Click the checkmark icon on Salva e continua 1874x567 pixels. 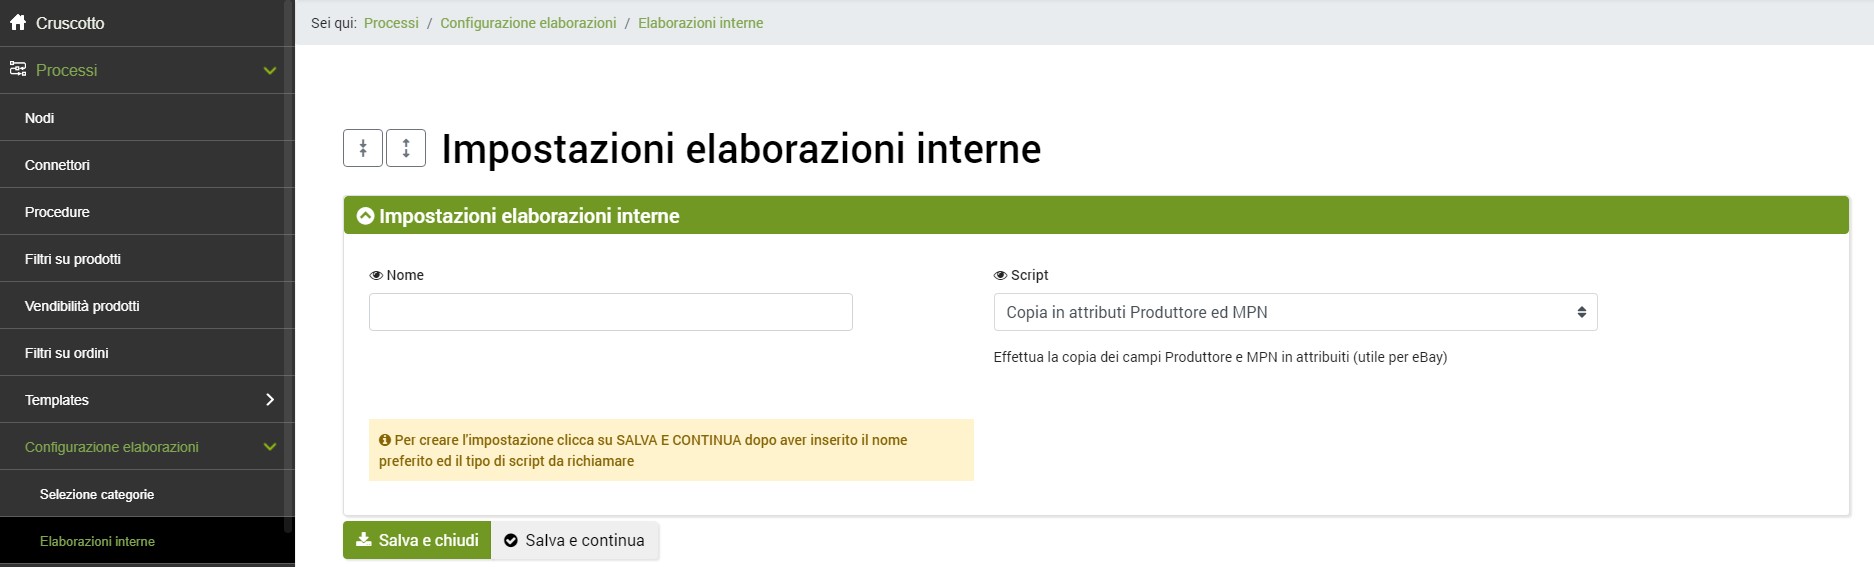[x=511, y=540]
